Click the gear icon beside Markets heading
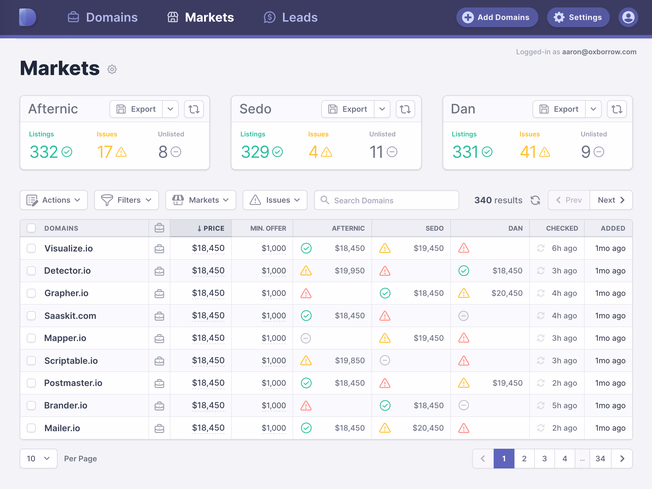Image resolution: width=652 pixels, height=489 pixels. click(x=112, y=69)
